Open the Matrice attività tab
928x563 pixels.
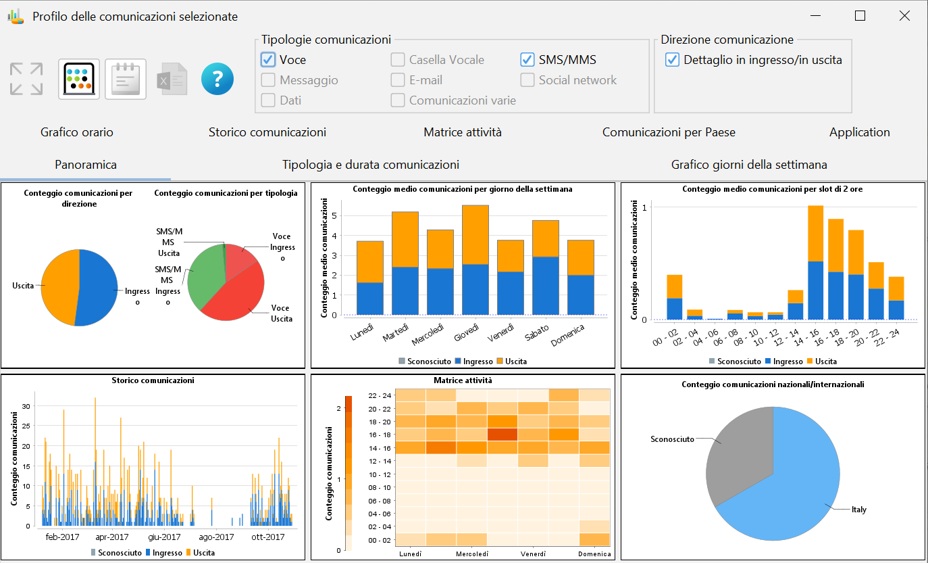point(462,132)
